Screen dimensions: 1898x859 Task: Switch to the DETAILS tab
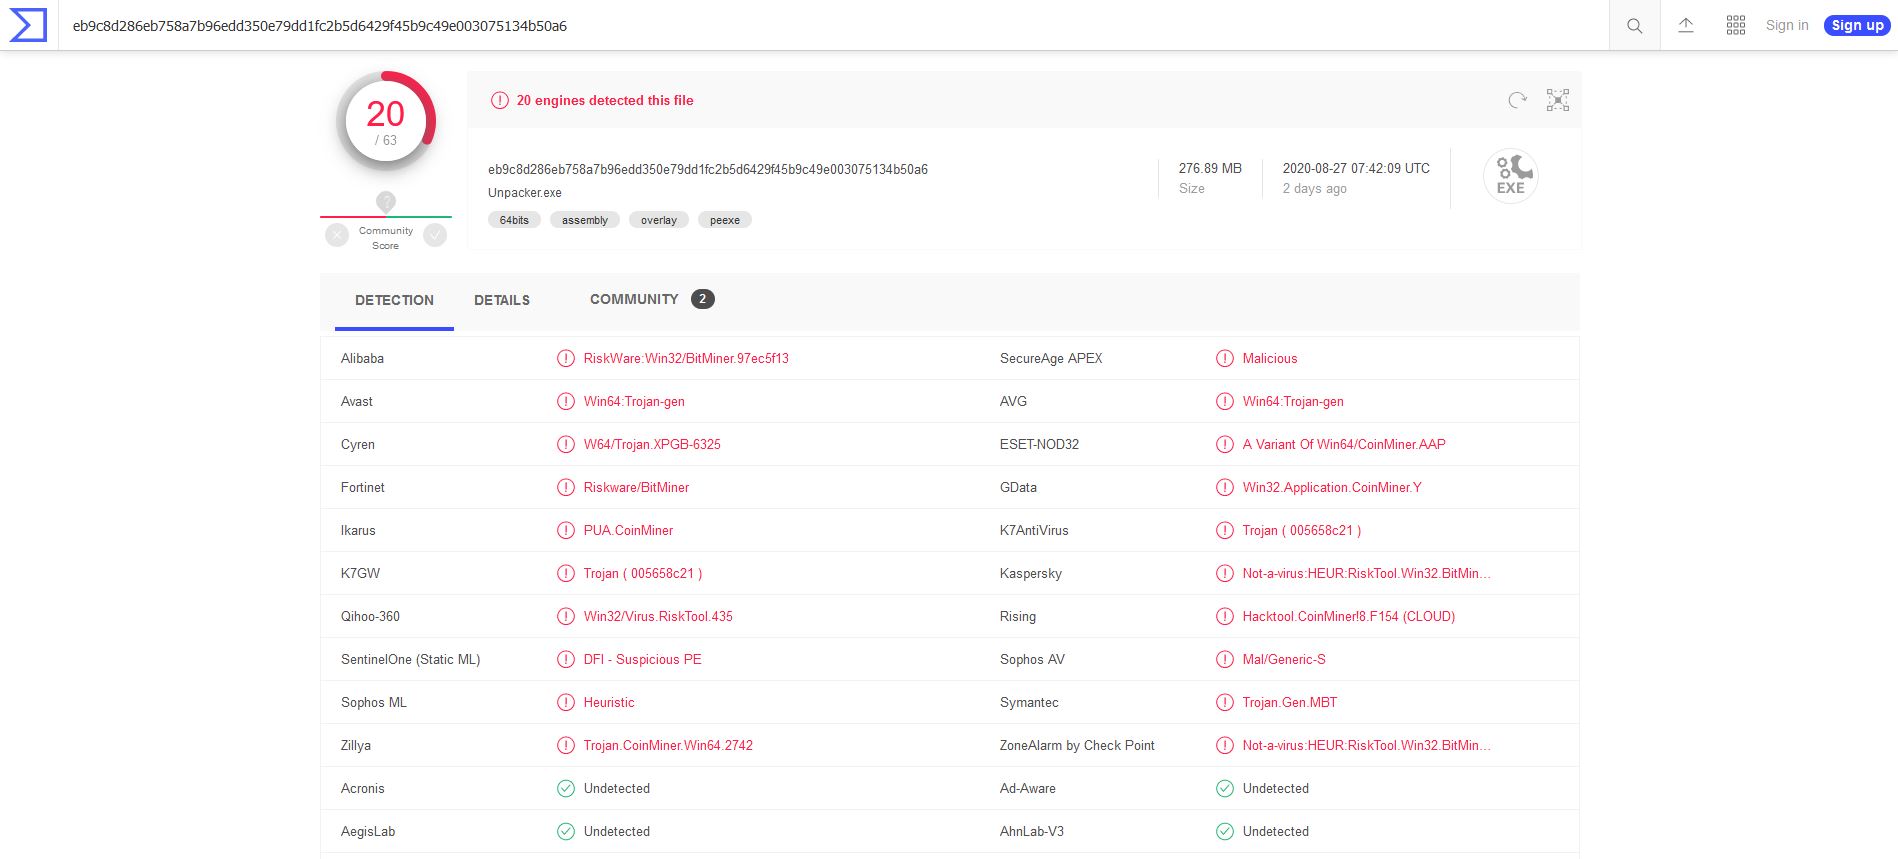(502, 300)
